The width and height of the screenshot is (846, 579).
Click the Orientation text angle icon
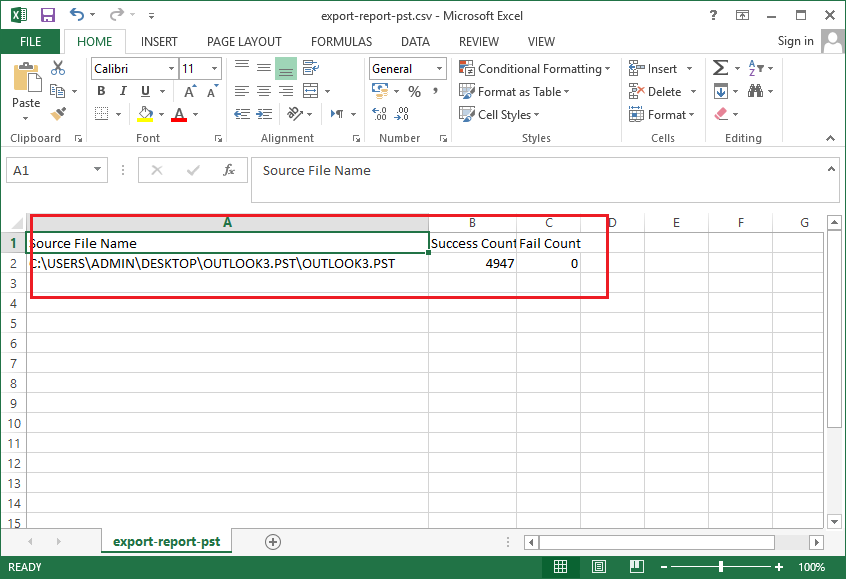[295, 114]
